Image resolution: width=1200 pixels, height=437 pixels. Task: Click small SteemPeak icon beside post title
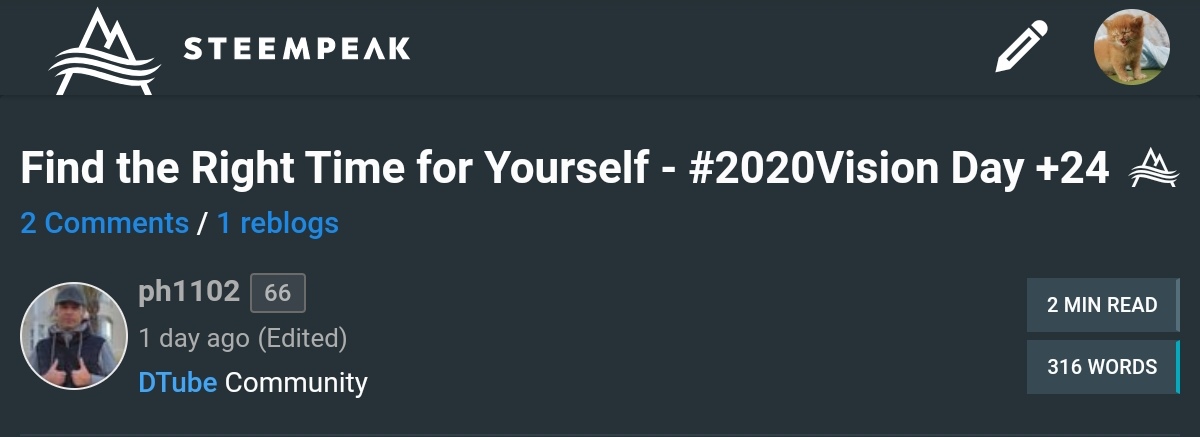coord(1153,168)
